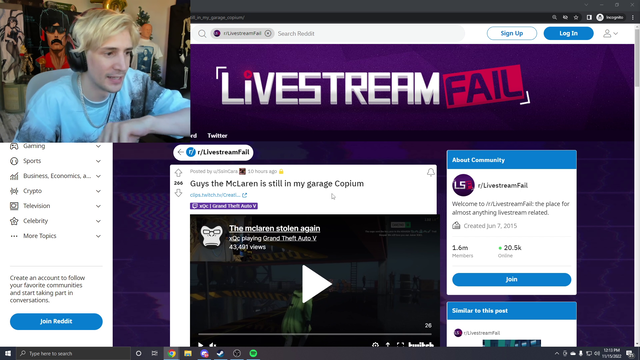Viewport: 640px width, 360px height.
Task: Click the Sports topic icon
Action: coord(14,161)
